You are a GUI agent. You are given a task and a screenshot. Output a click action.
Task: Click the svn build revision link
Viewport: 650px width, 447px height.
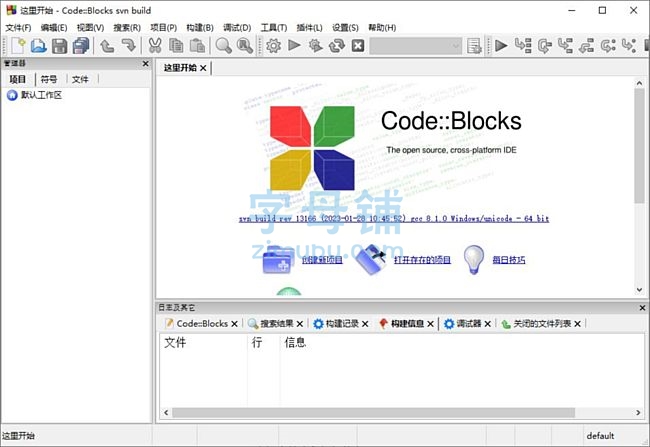[394, 219]
